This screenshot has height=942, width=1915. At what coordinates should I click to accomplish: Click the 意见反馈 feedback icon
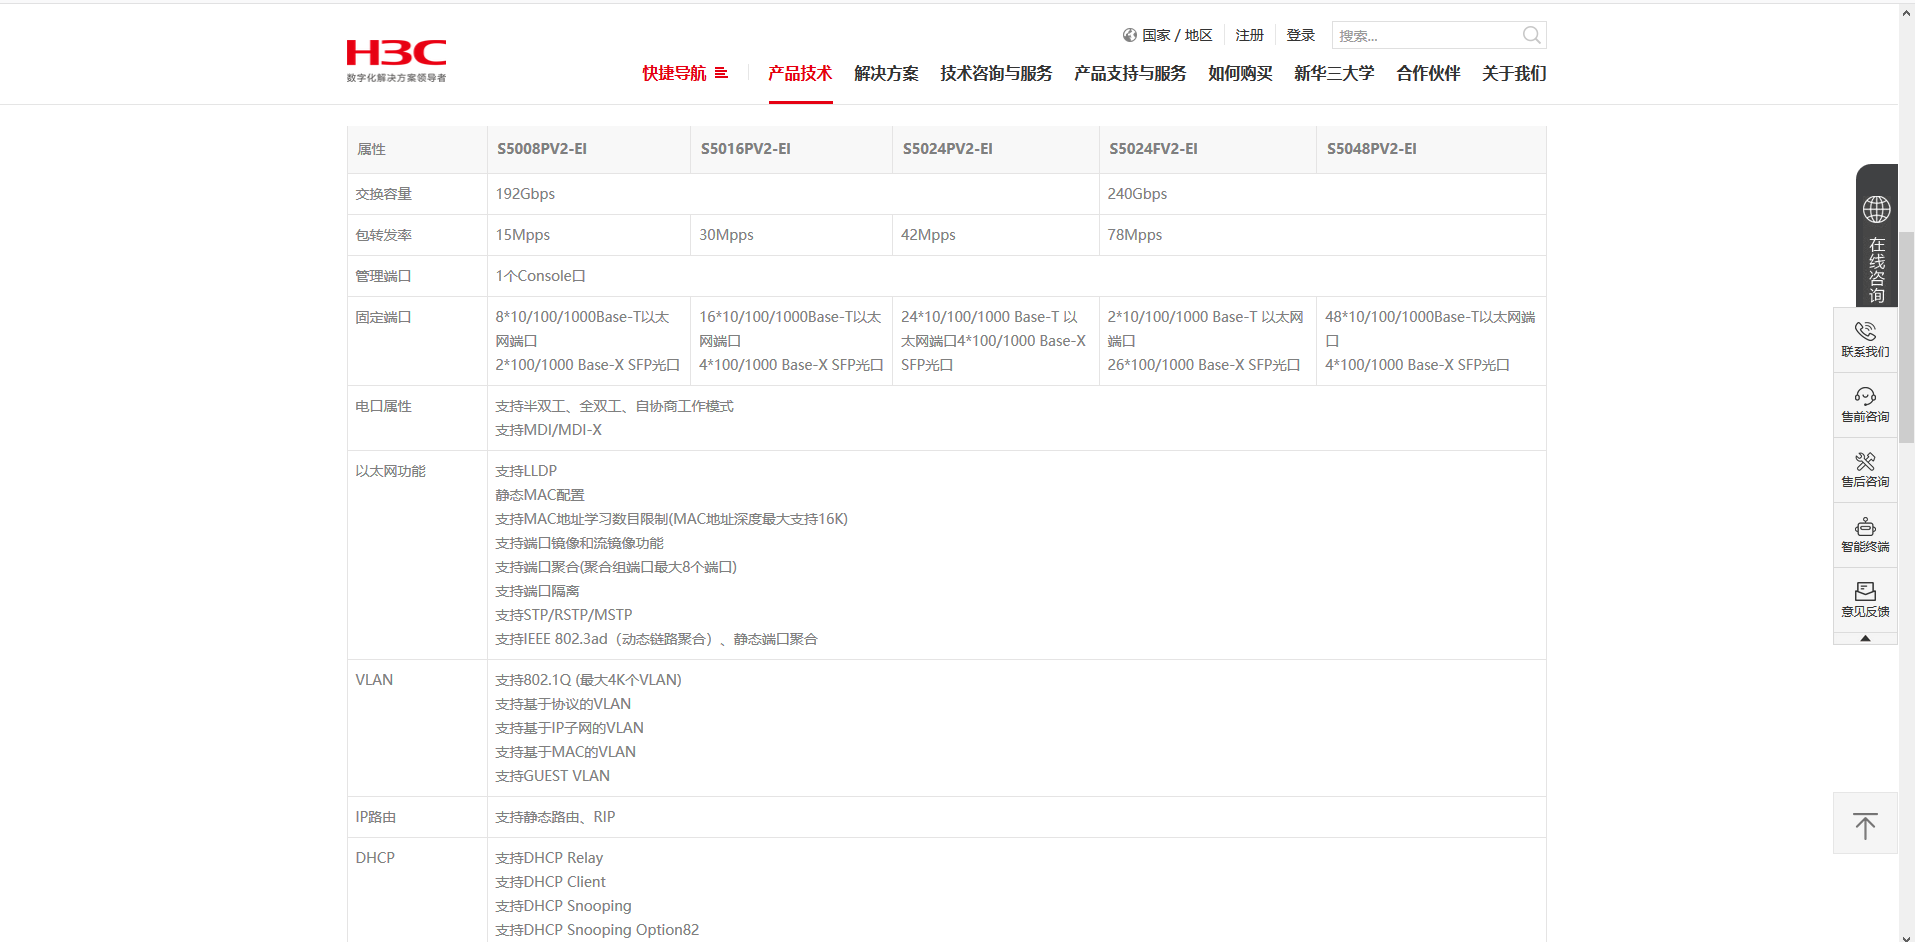[1865, 591]
